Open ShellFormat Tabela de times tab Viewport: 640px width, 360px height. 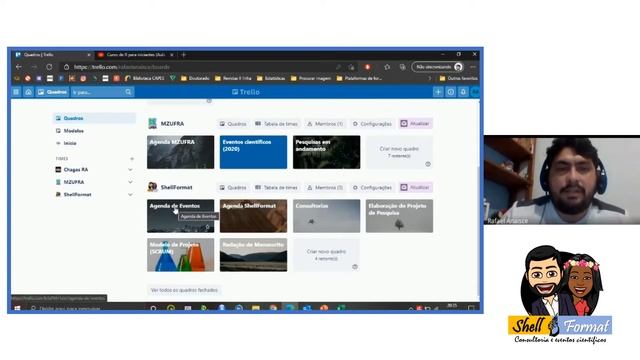276,188
